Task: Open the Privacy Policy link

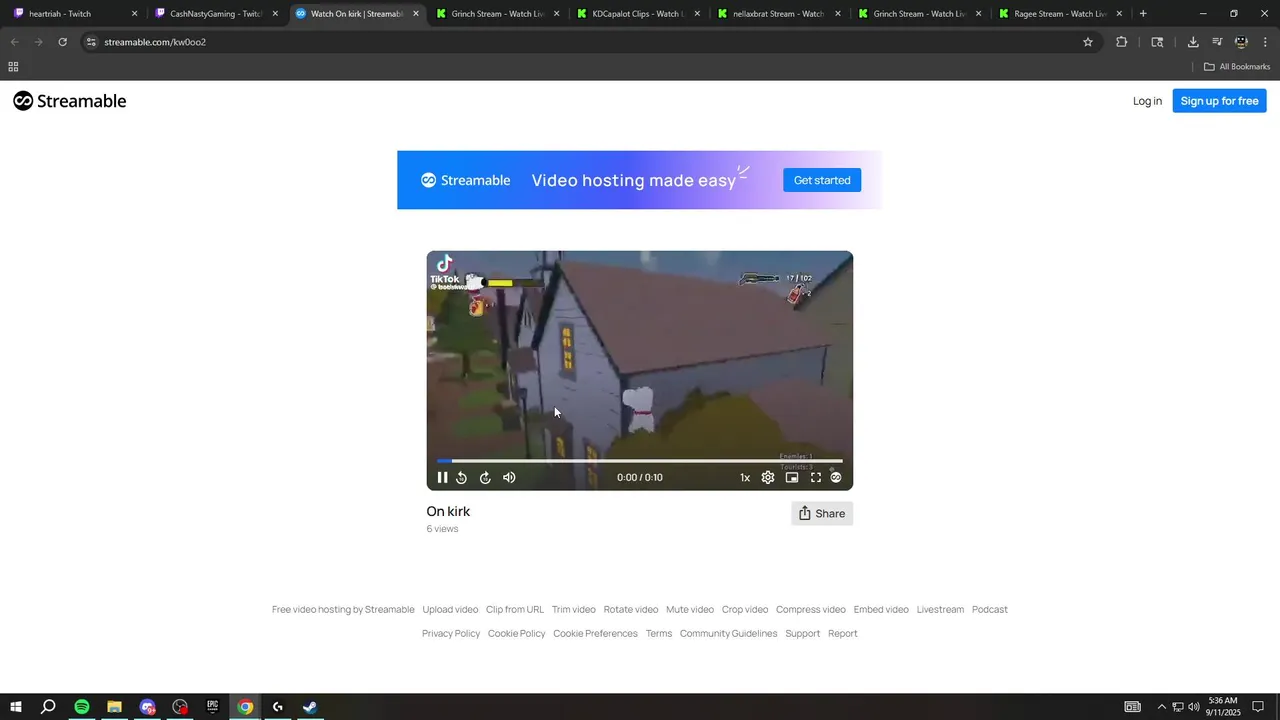Action: (x=451, y=634)
